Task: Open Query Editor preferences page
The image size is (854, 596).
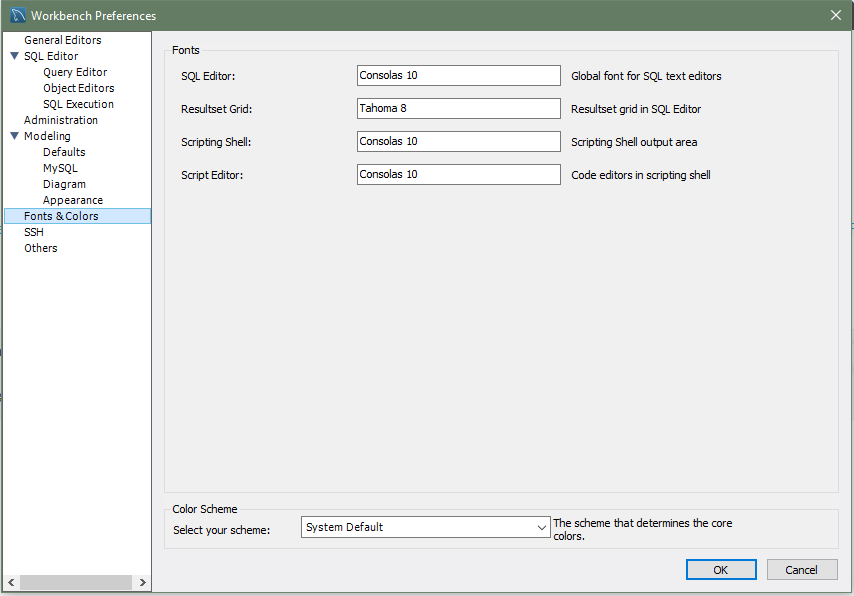Action: point(75,72)
